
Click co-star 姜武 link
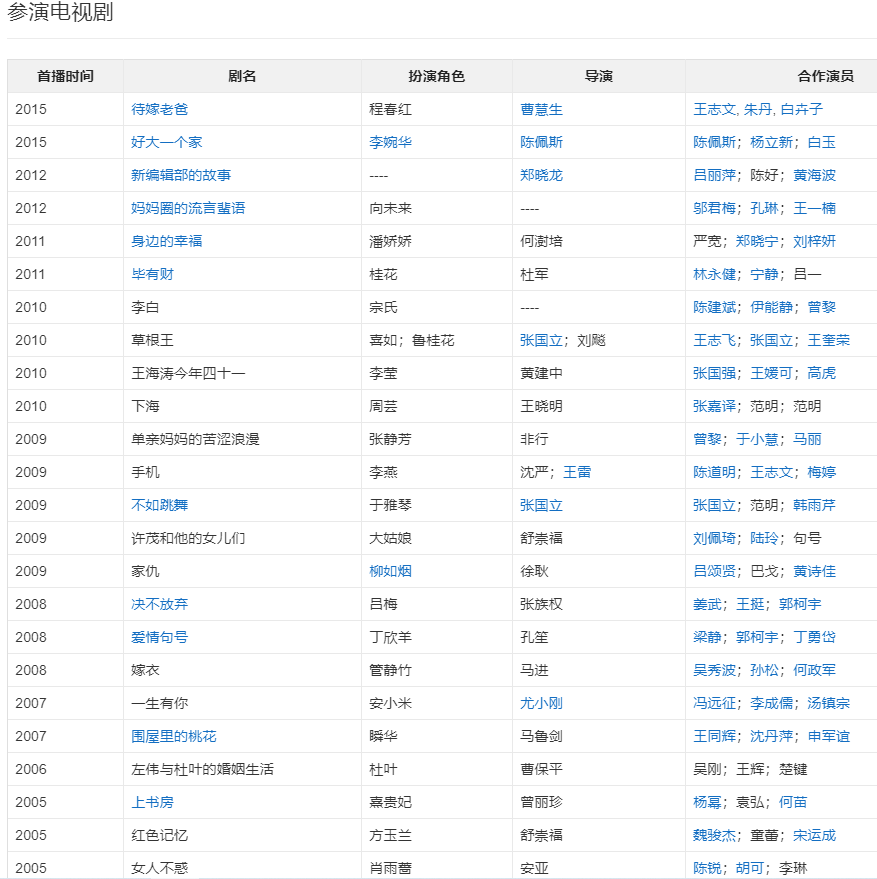pyautogui.click(x=707, y=604)
